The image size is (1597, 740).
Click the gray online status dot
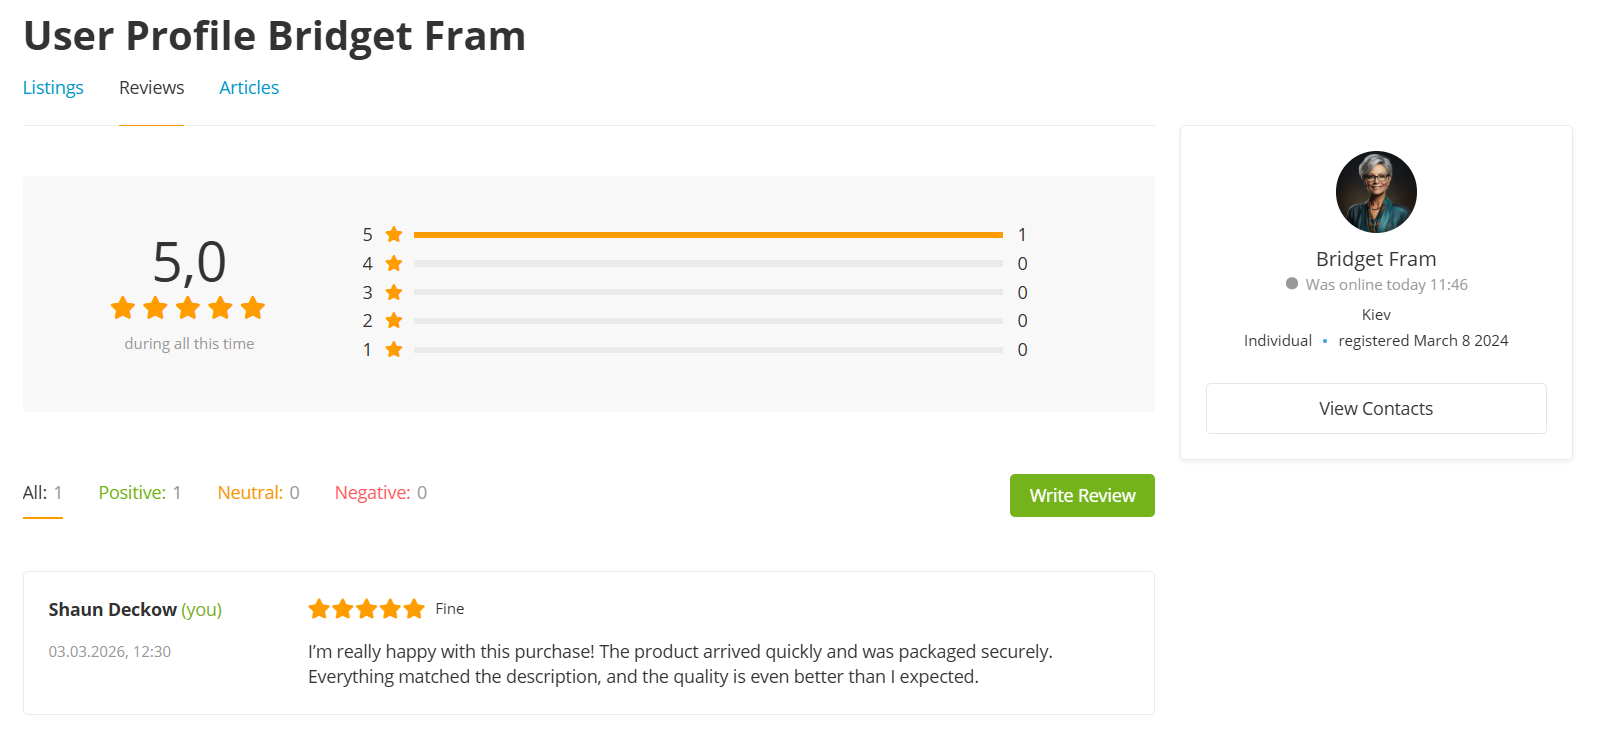pyautogui.click(x=1292, y=284)
